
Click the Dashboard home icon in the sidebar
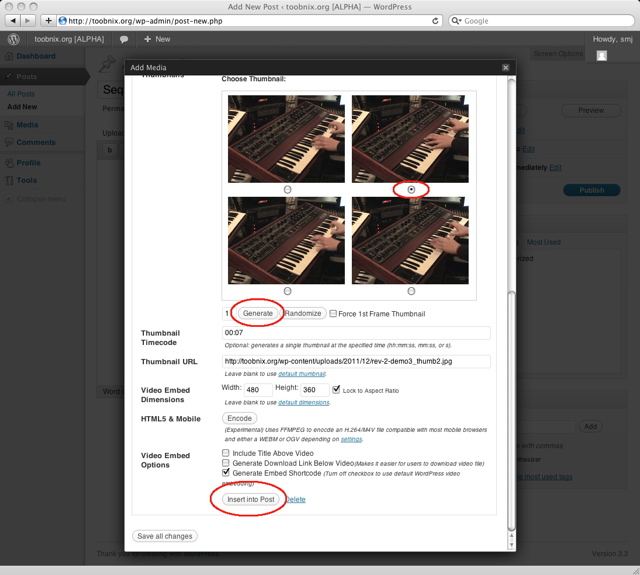pos(9,56)
